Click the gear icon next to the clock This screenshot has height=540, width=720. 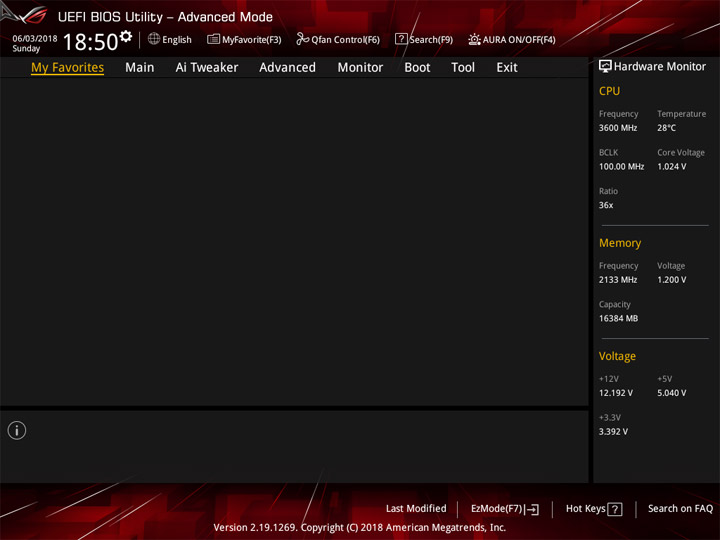pos(126,36)
